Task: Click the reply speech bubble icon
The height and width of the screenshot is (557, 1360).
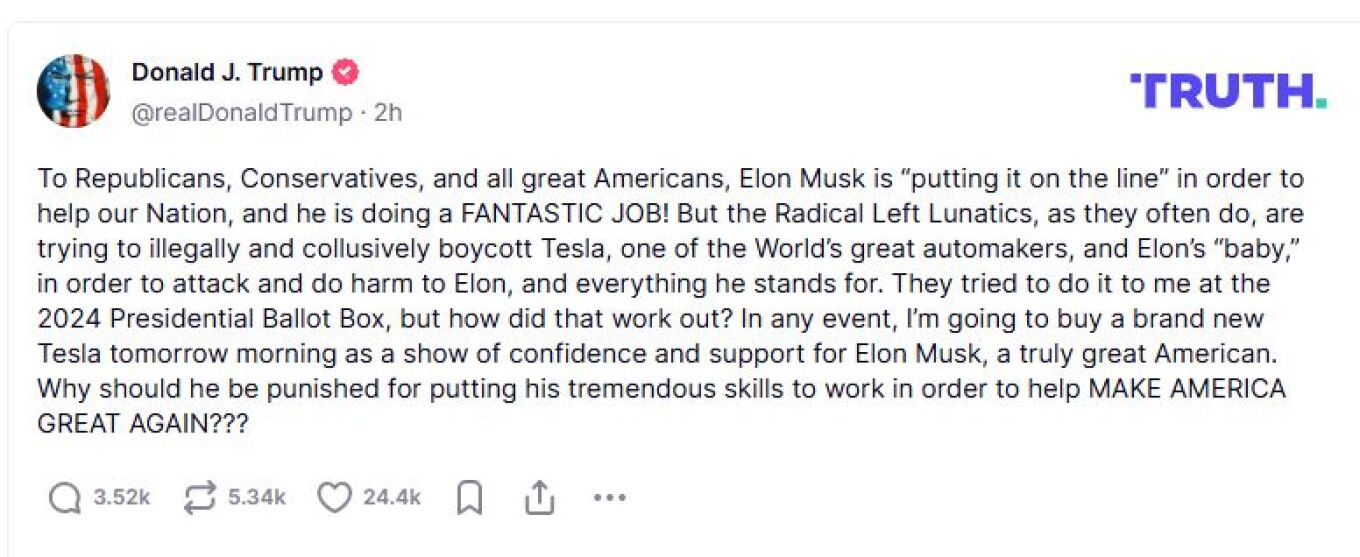Action: pyautogui.click(x=65, y=497)
